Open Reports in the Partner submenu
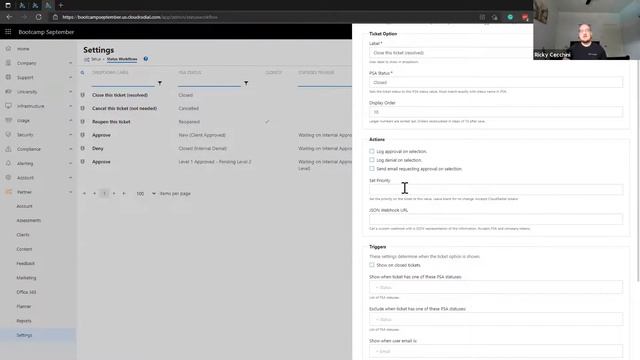Image resolution: width=640 pixels, height=360 pixels. 24,321
